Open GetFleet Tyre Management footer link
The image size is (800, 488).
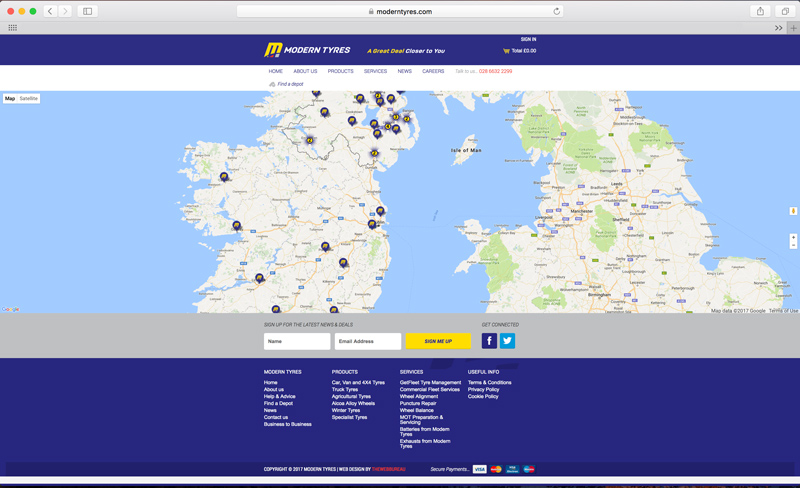click(x=430, y=382)
